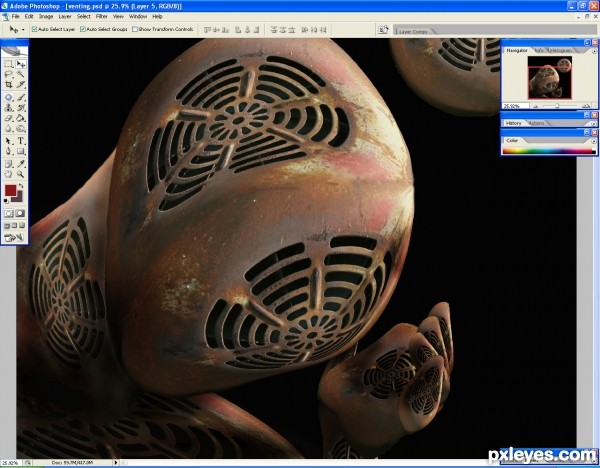Open the Layer Comps tab
Screen dimensions: 600x468
(413, 31)
